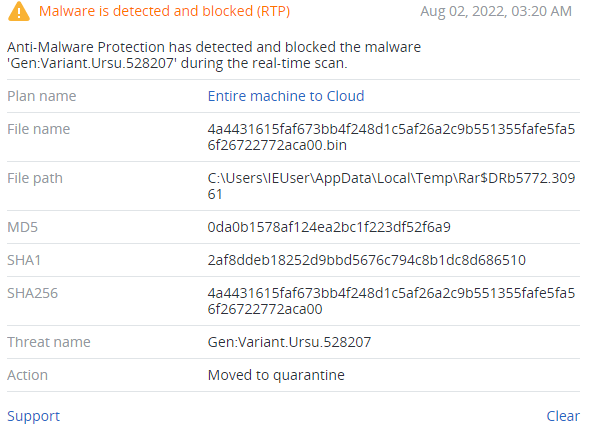Screen dimensions: 593x431
Task: Select the MD5 hash value
Action: coord(329,227)
